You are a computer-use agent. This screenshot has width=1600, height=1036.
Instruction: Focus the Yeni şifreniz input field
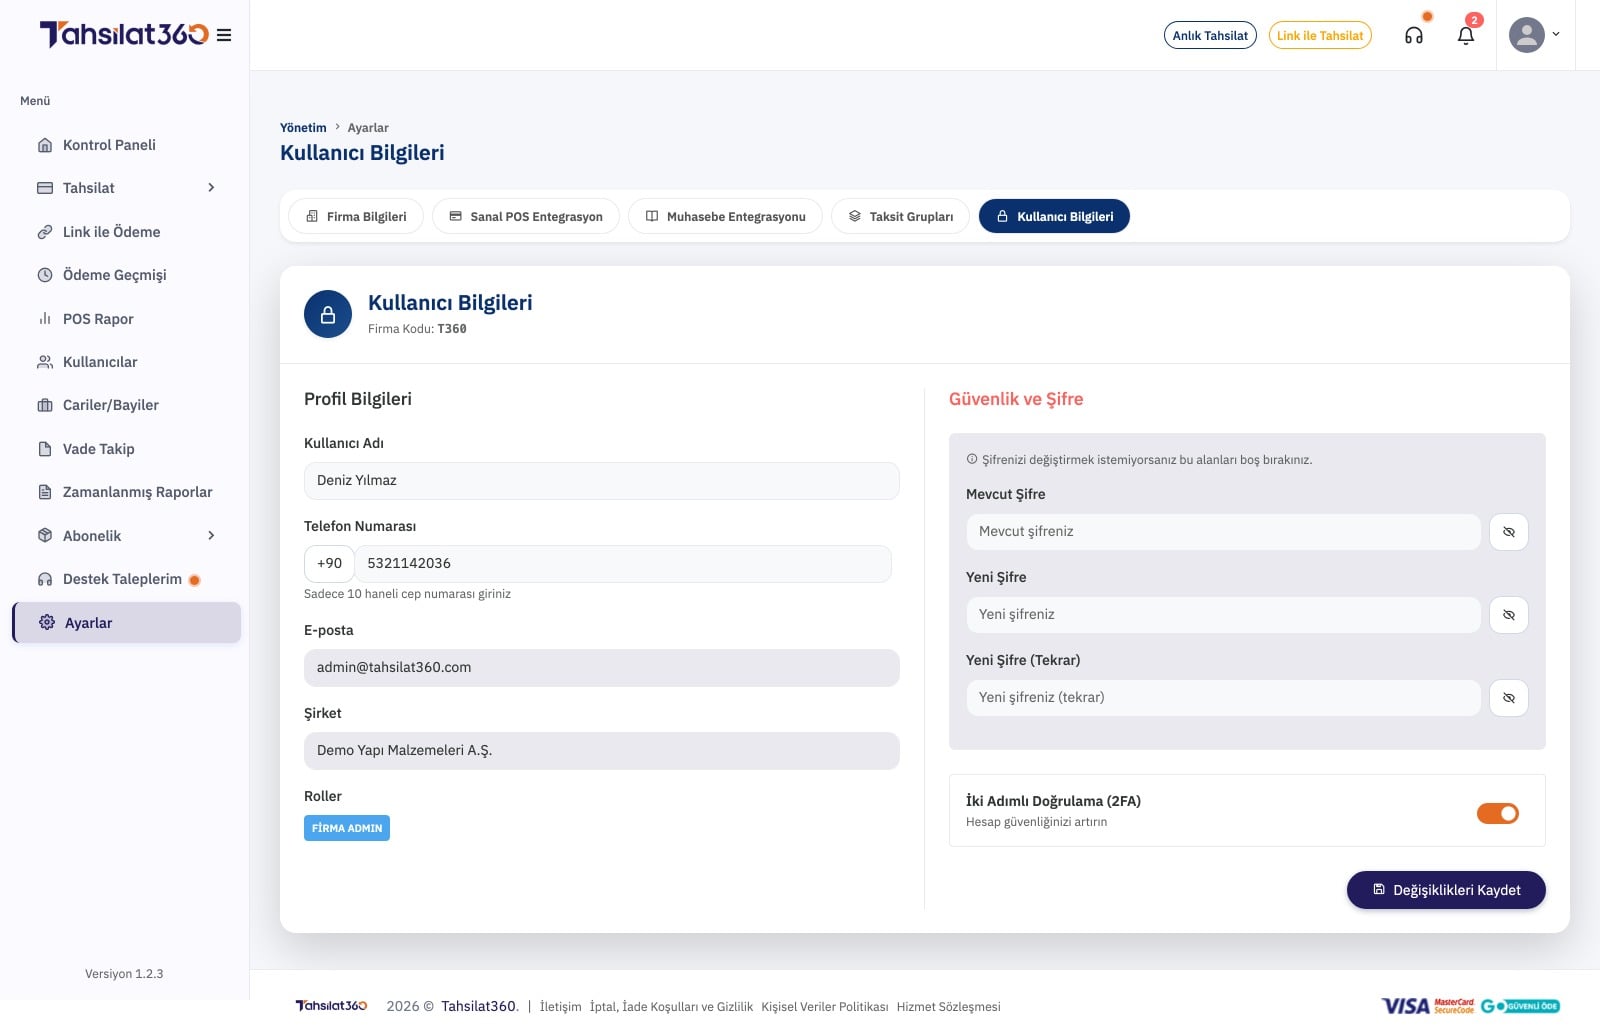coord(1223,615)
